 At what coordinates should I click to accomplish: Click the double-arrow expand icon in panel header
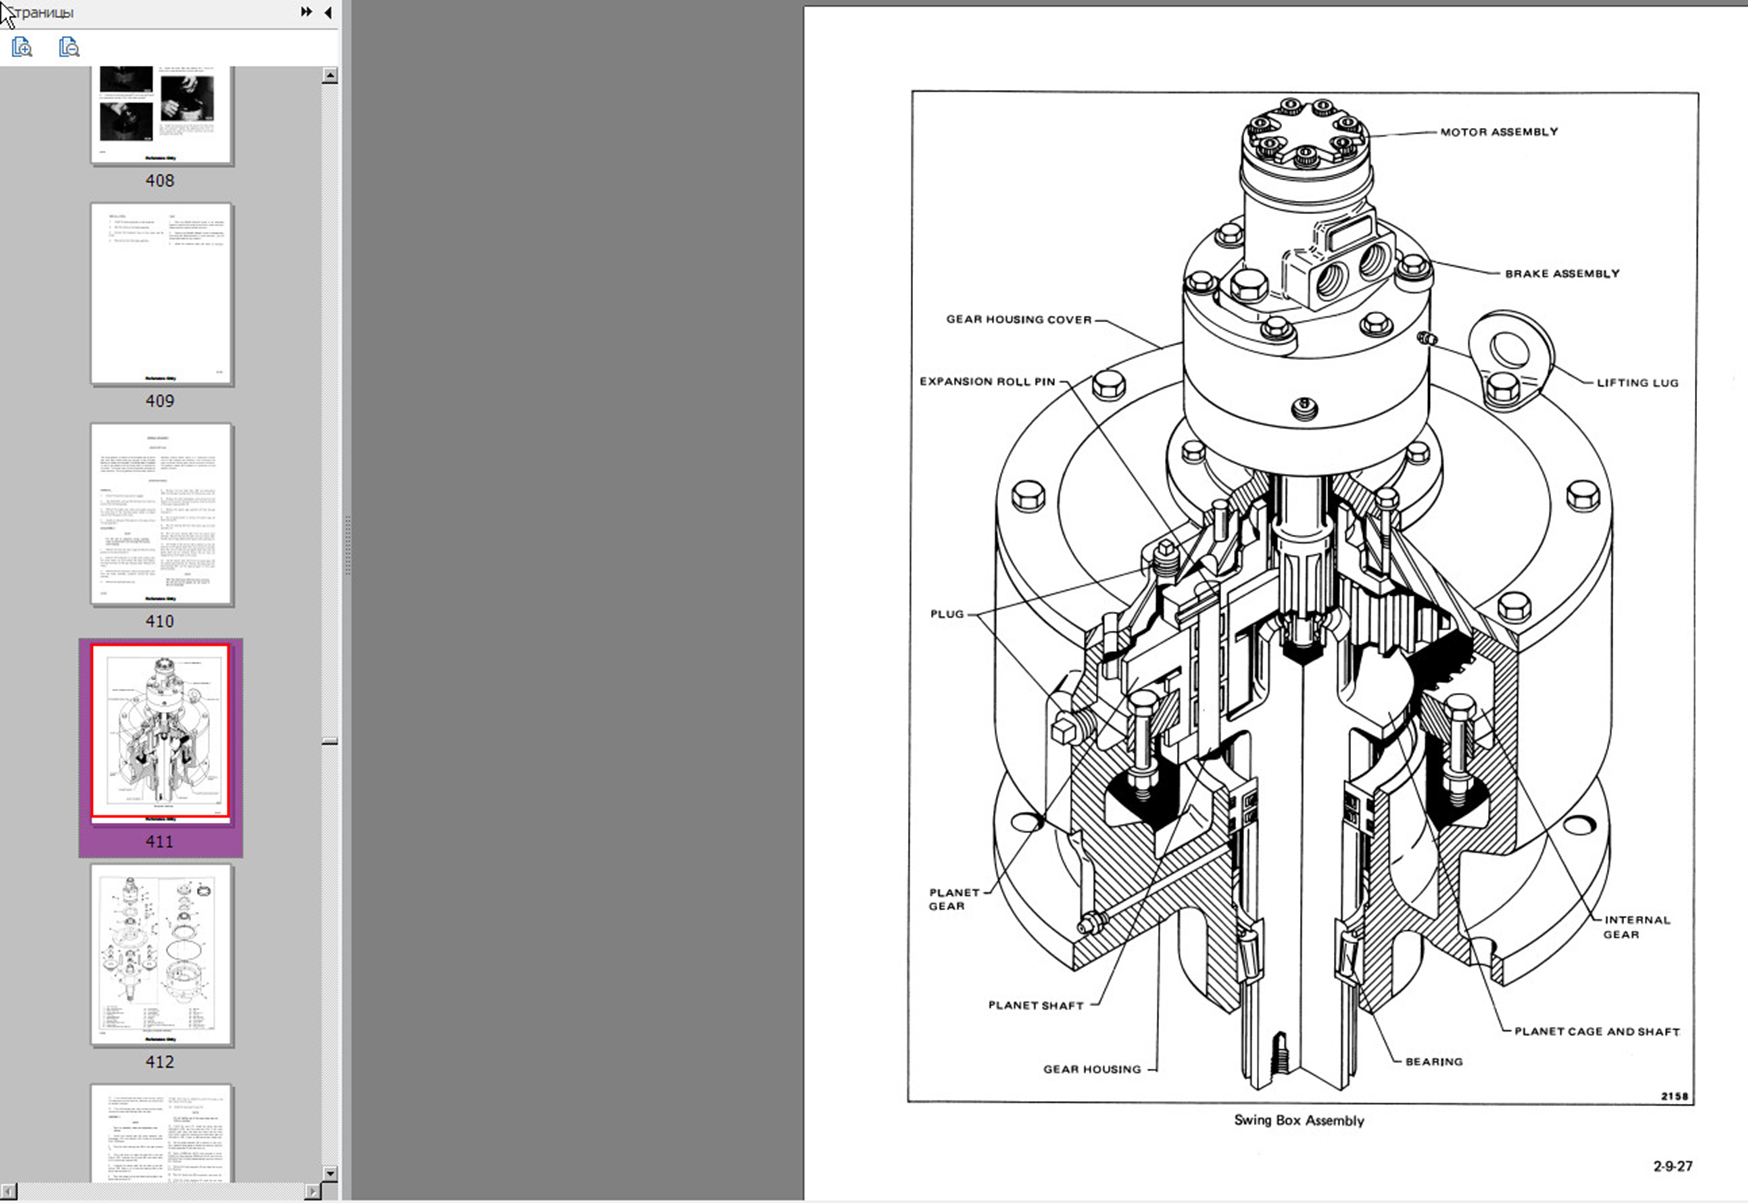(x=306, y=12)
